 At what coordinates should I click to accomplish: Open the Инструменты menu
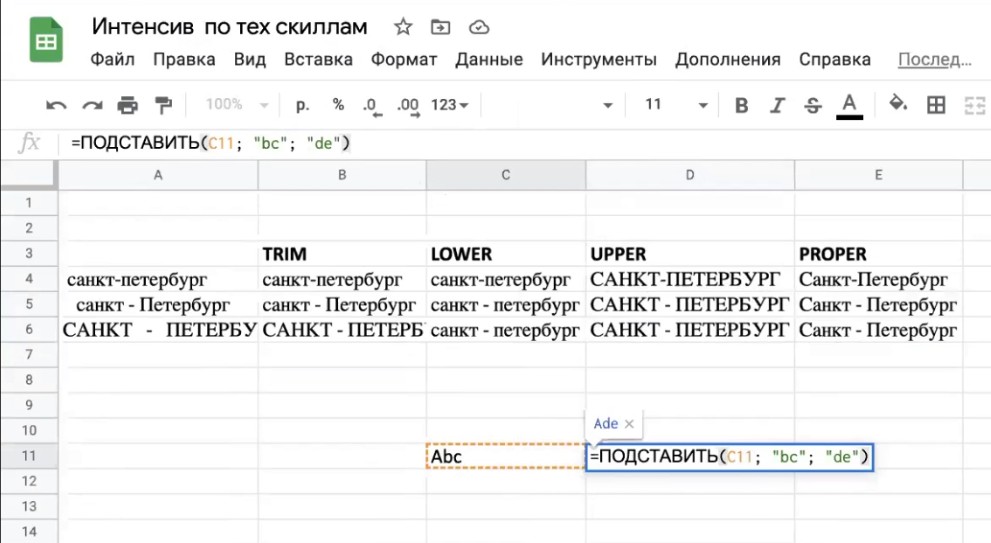click(599, 59)
